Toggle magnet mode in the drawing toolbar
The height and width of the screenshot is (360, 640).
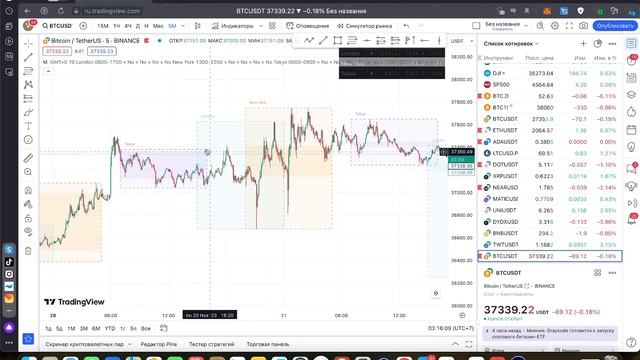(28, 190)
